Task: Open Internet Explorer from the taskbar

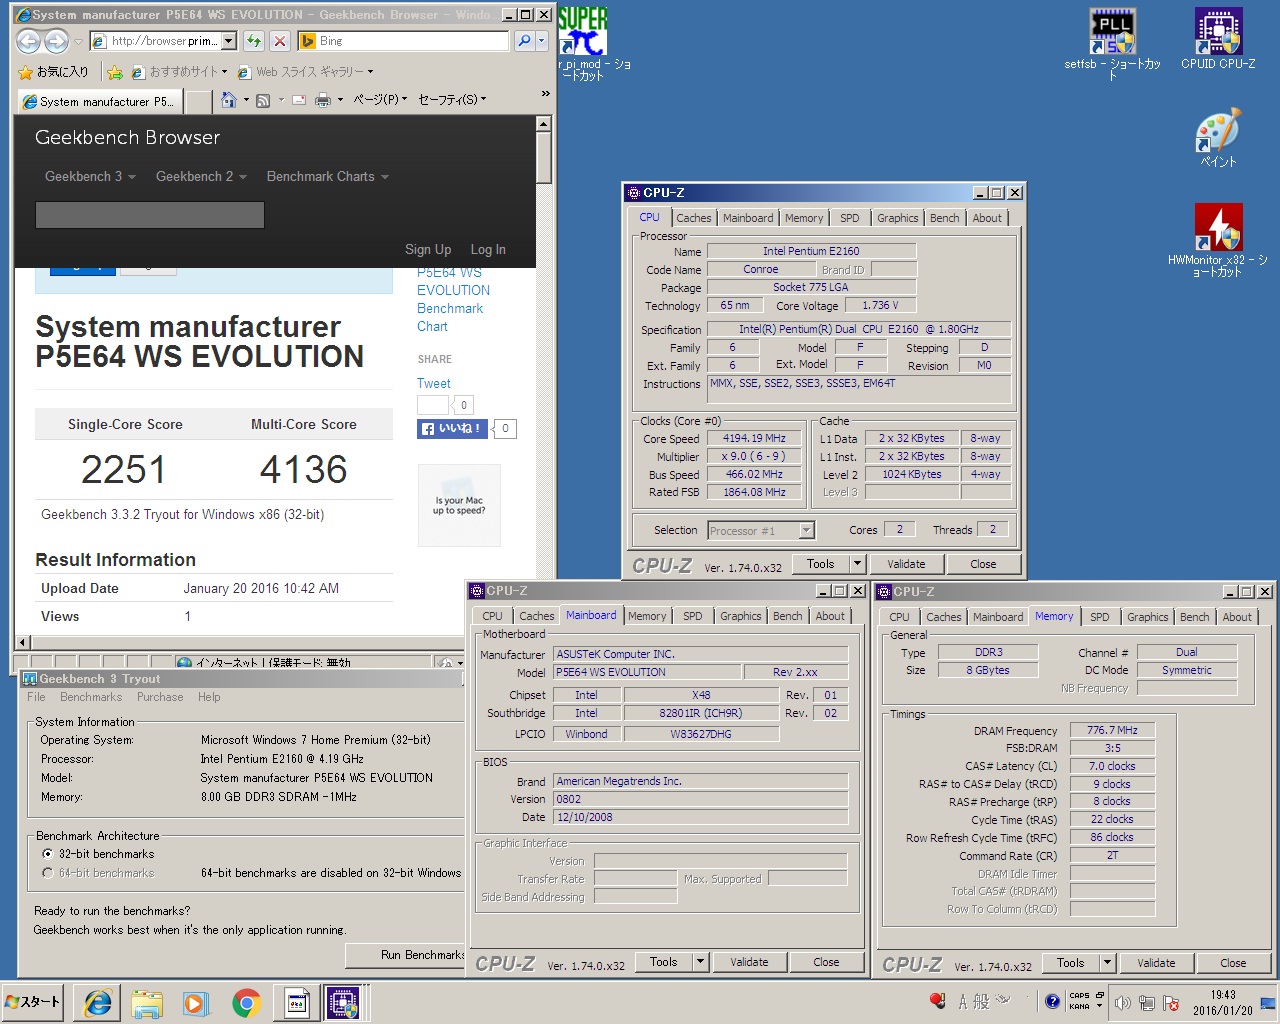Action: 97,1003
